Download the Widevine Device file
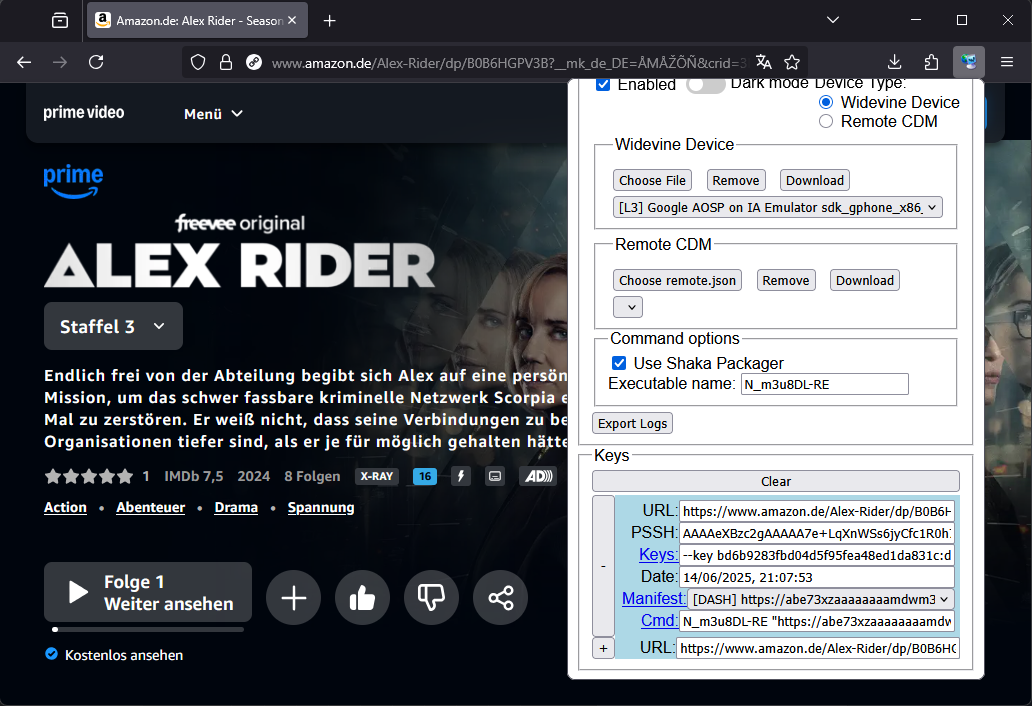The image size is (1032, 706). coord(815,180)
